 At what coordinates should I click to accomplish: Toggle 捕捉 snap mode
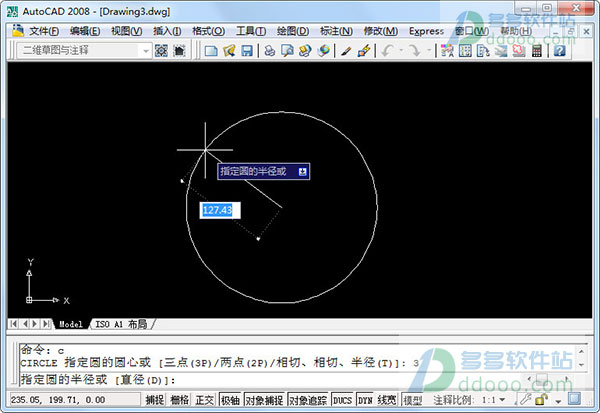click(155, 400)
